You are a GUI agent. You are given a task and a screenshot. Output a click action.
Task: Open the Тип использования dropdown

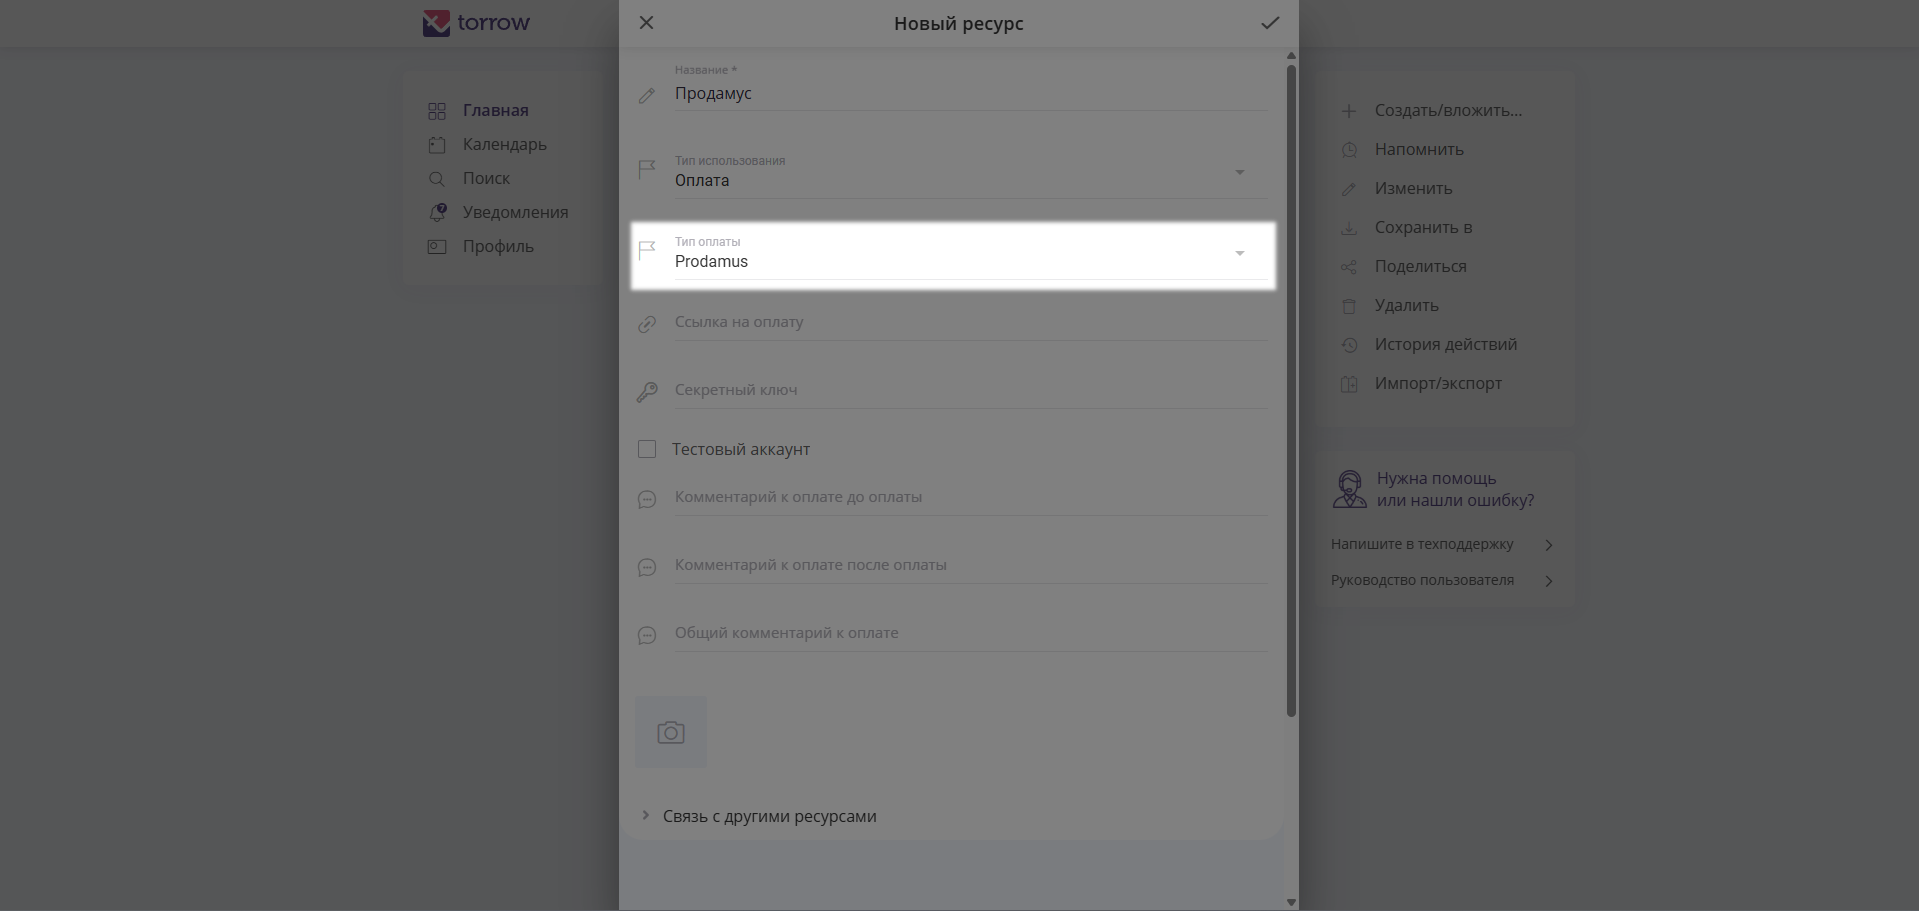point(1239,173)
